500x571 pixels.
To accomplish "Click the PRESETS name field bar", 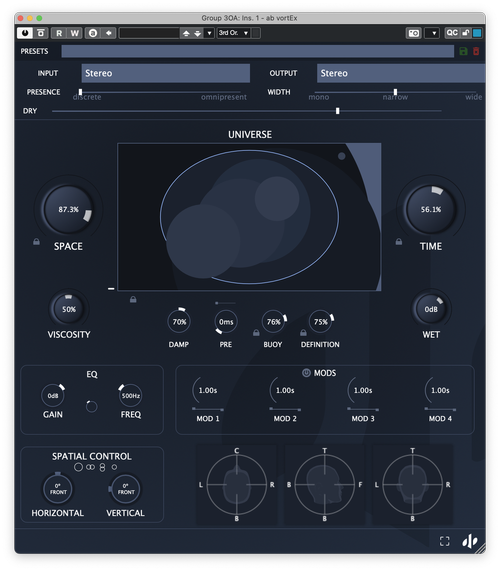I will tap(257, 51).
